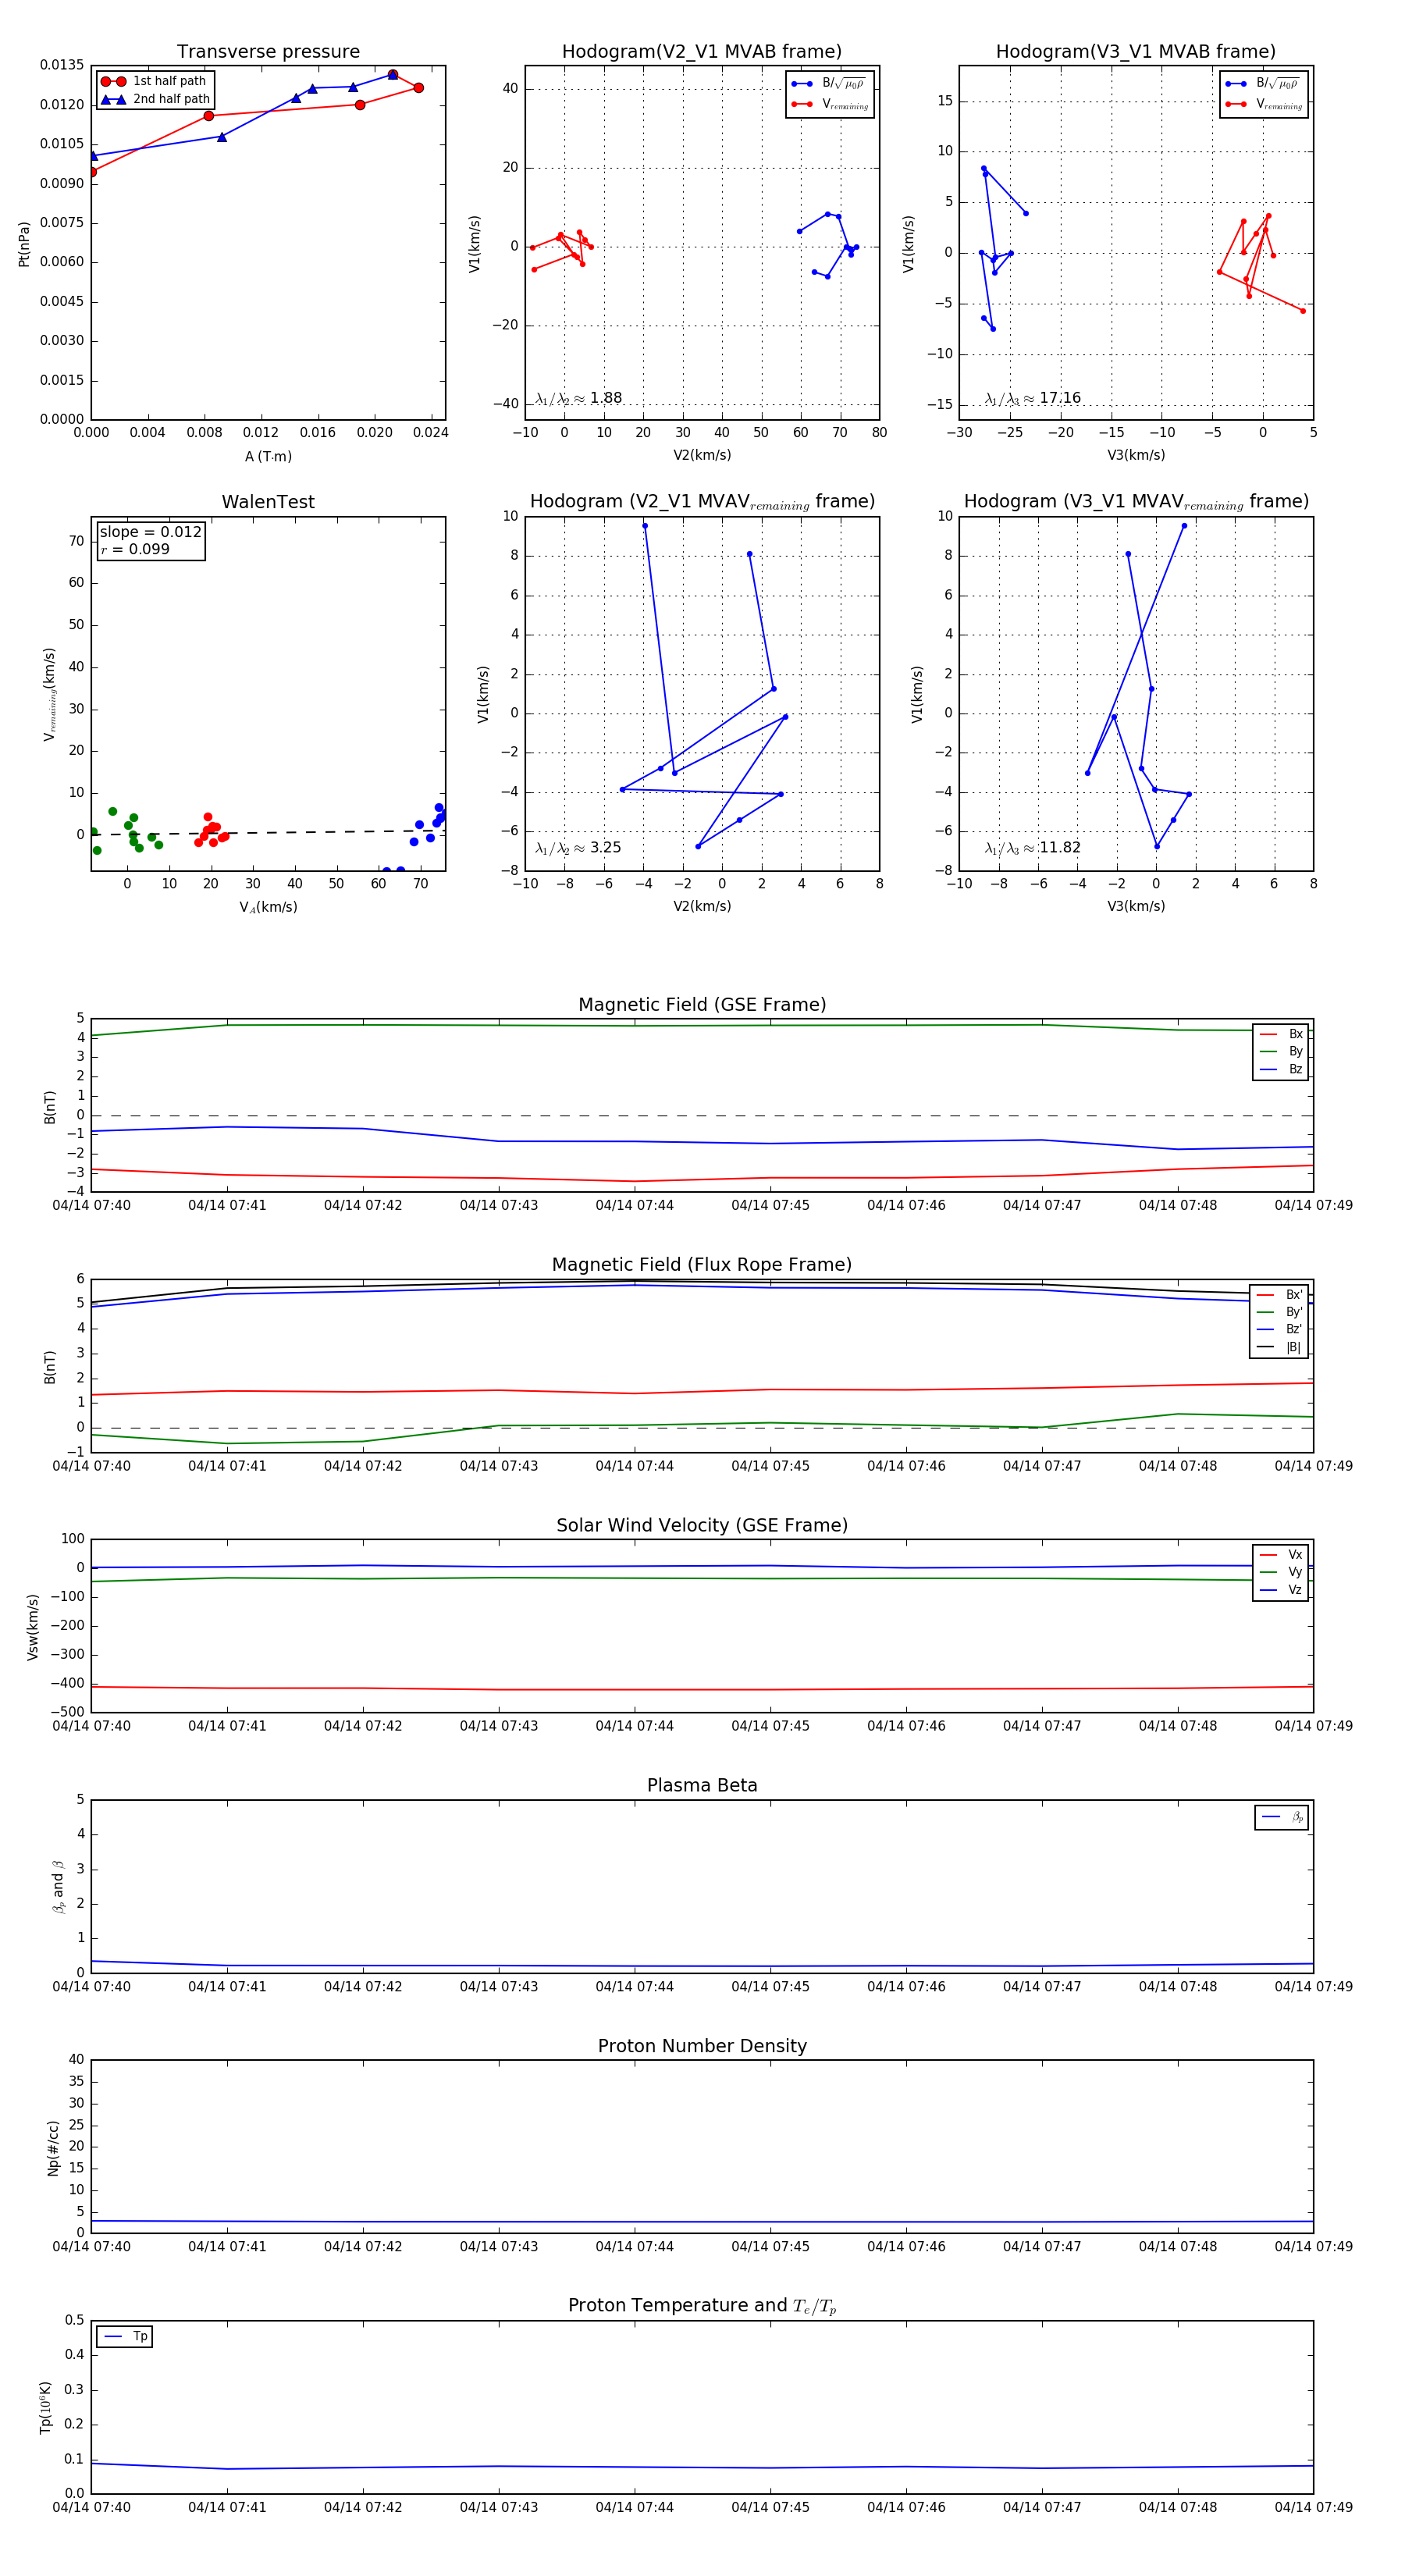
Task: Click the "Magnetic Field (Flux Rope Frame)" title
Action: 702,1265
